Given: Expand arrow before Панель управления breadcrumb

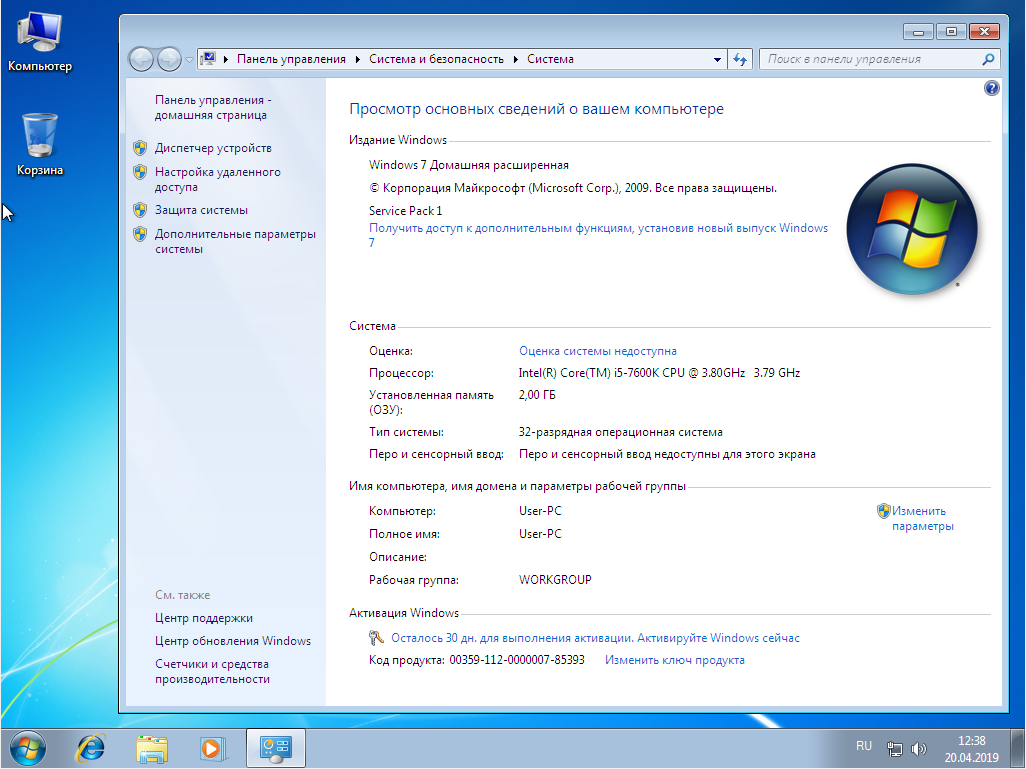Looking at the screenshot, I should [x=226, y=60].
